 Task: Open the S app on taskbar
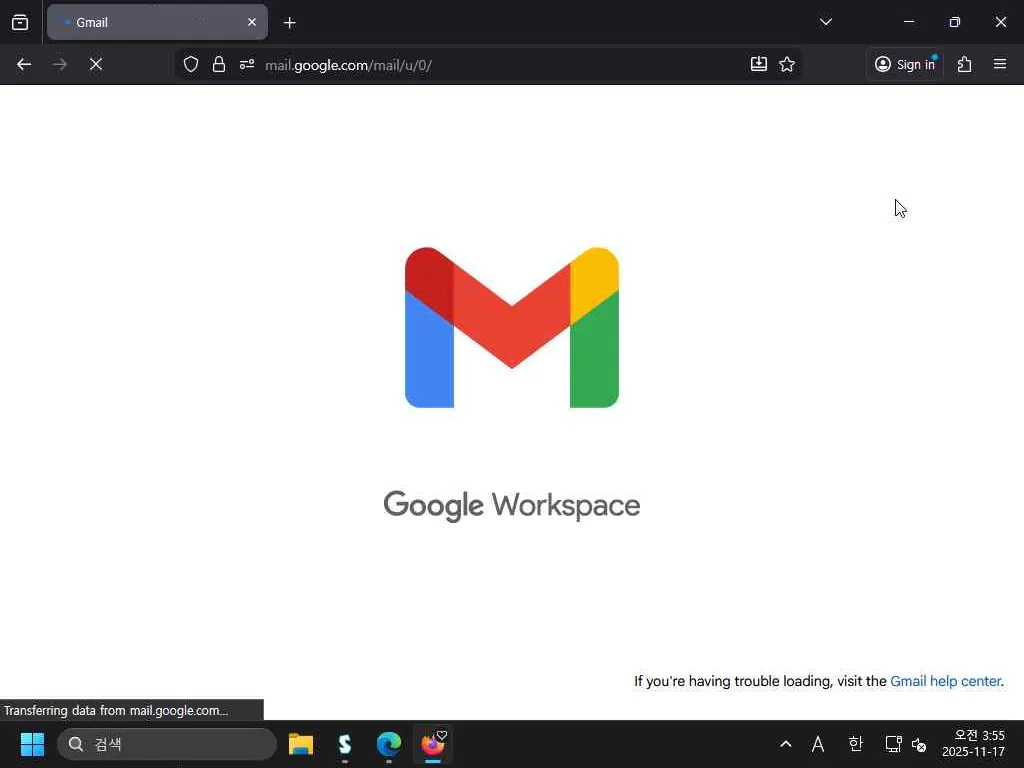point(345,744)
